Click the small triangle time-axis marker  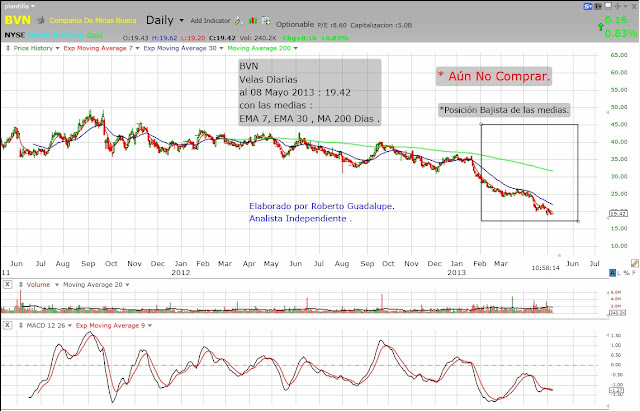559,255
